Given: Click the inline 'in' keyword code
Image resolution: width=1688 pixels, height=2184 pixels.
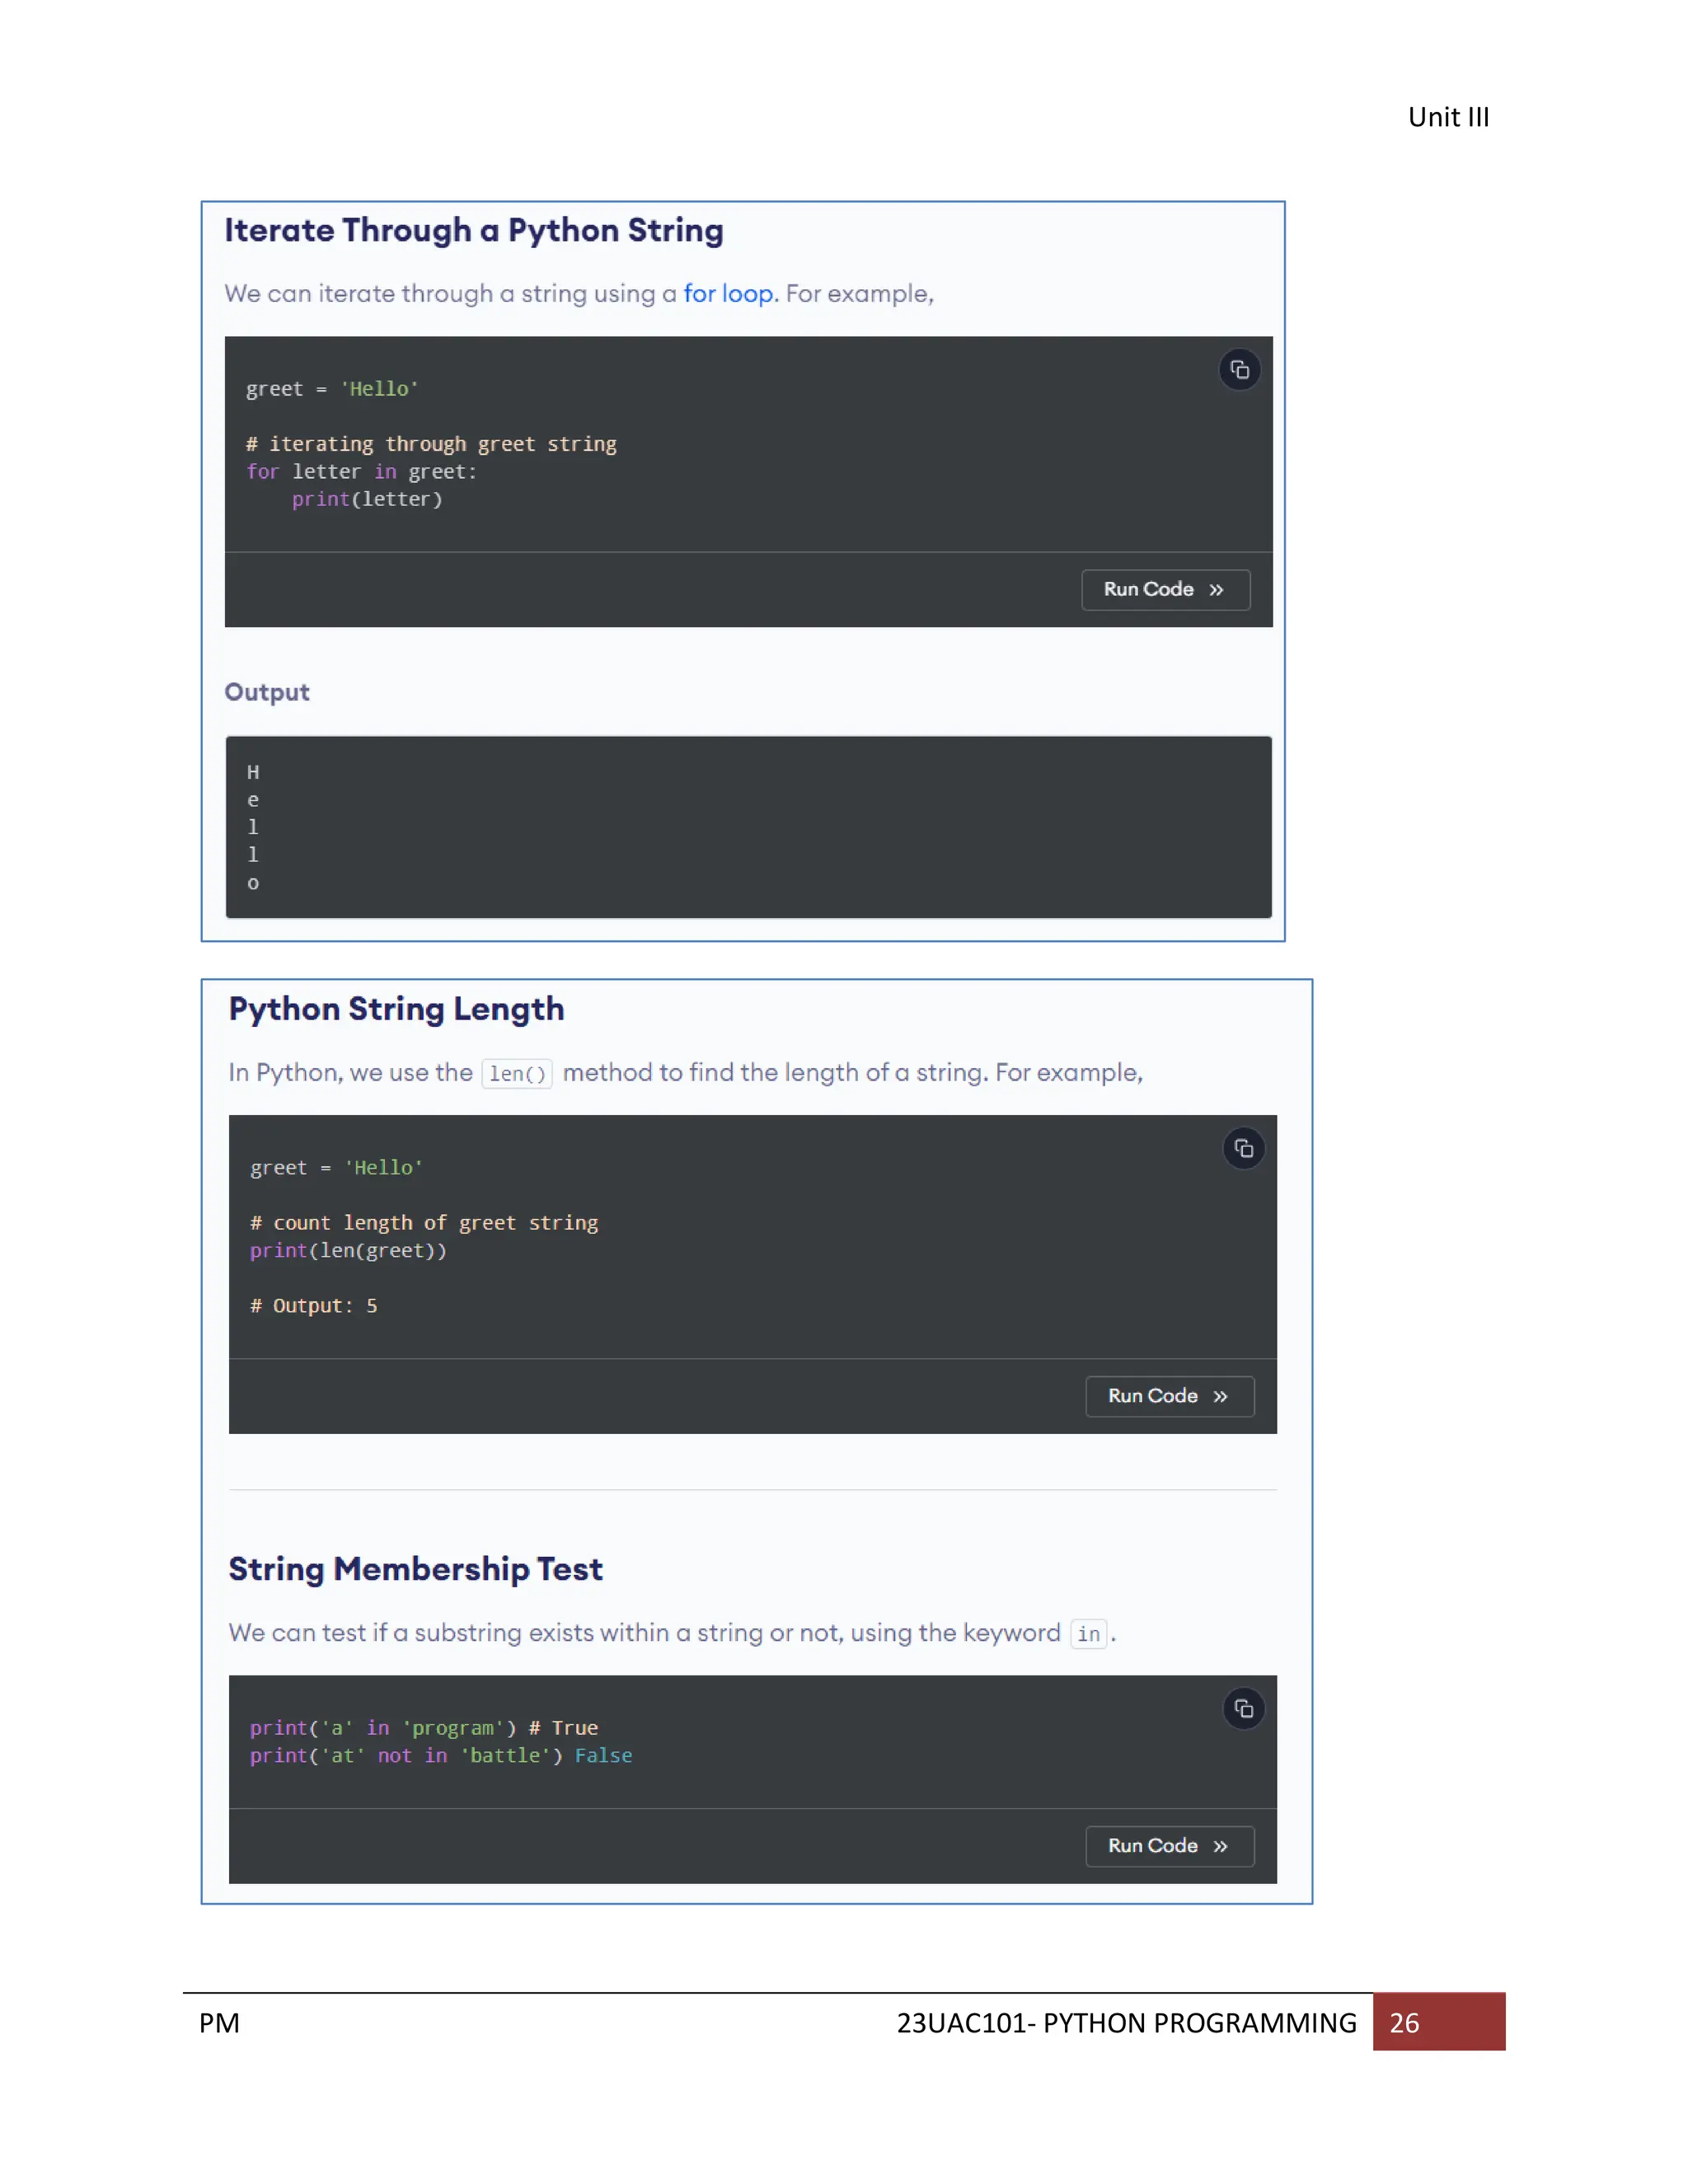Looking at the screenshot, I should click(1088, 1634).
